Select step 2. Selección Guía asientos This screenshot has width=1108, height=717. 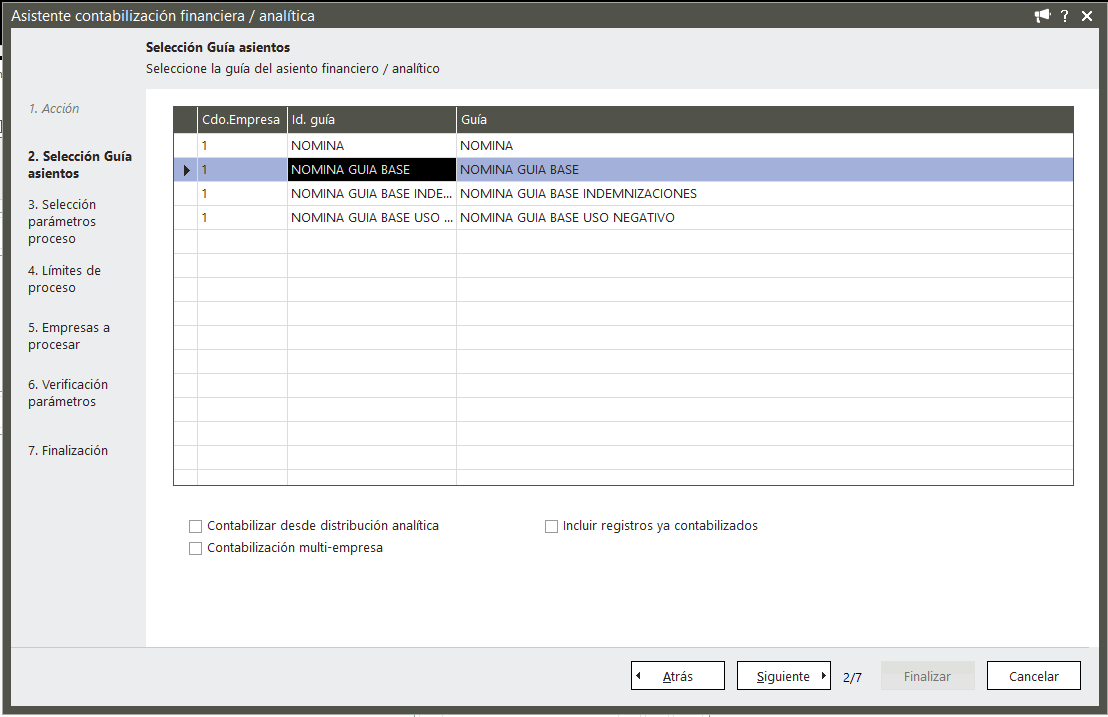click(80, 165)
